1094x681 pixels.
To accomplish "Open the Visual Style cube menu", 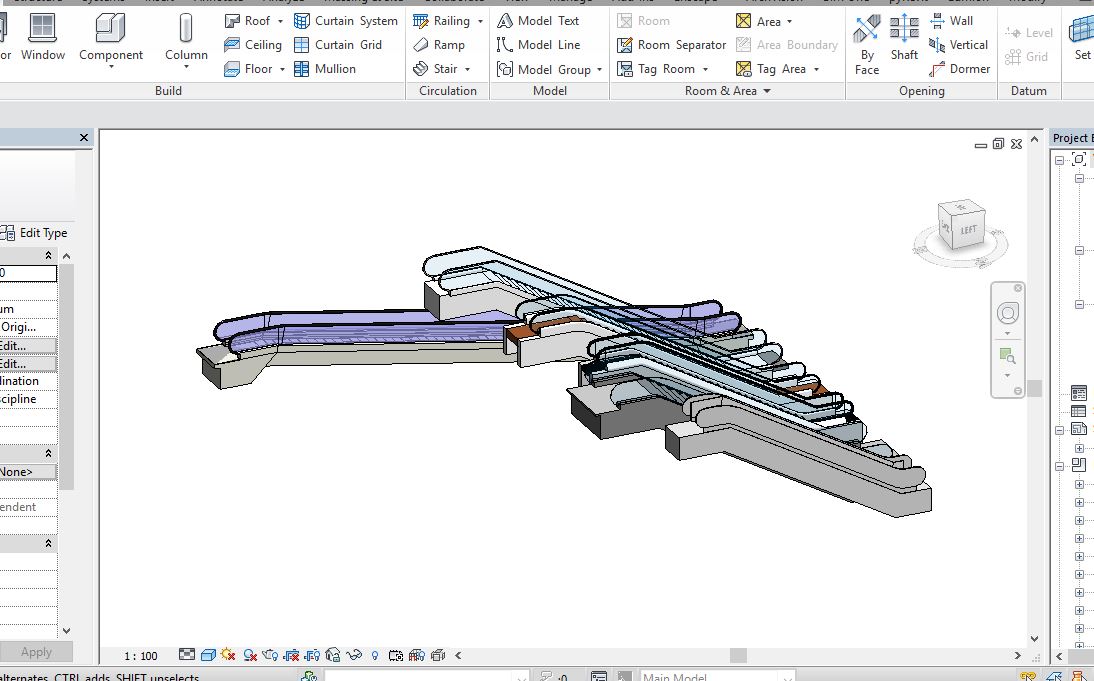I will pyautogui.click(x=208, y=655).
